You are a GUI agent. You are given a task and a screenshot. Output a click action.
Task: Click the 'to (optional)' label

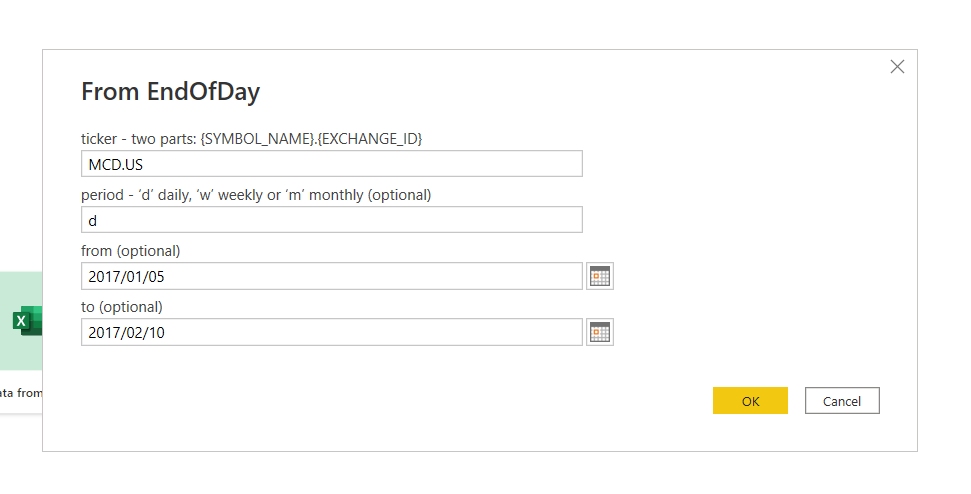click(x=121, y=307)
